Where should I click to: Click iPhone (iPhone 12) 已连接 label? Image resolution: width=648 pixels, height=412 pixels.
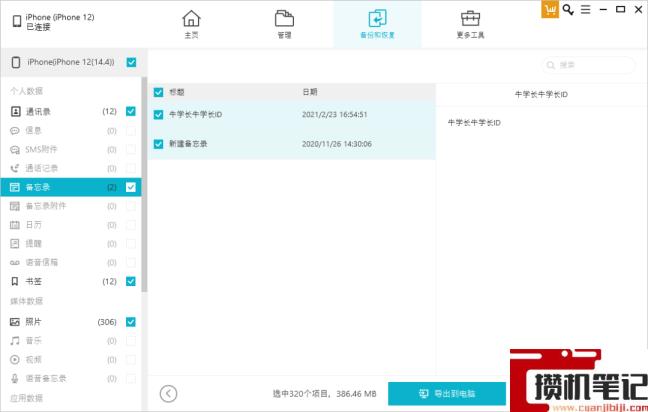point(60,22)
